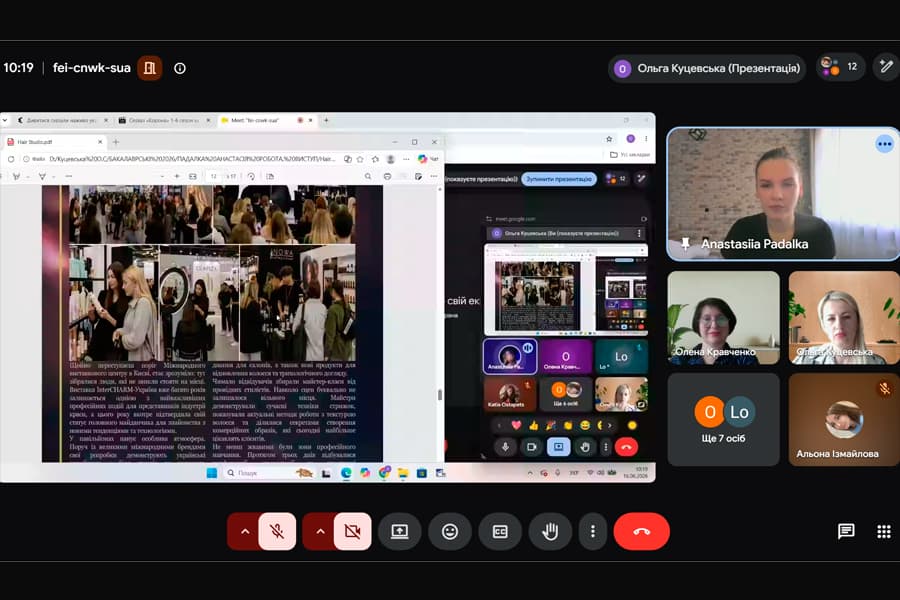The height and width of the screenshot is (600, 900).
Task: Reload the PDF with the refresh icon
Action: [11, 159]
